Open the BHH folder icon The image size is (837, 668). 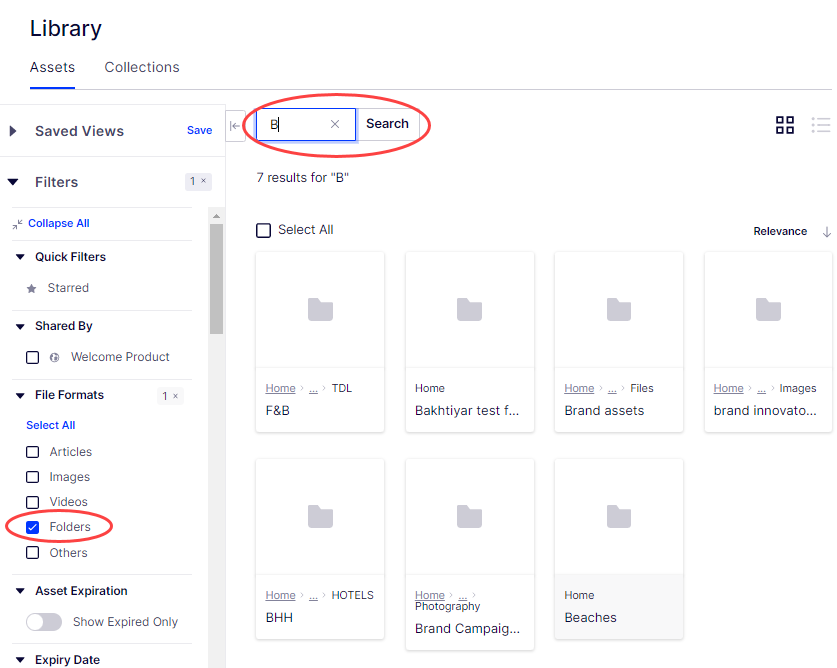[320, 516]
